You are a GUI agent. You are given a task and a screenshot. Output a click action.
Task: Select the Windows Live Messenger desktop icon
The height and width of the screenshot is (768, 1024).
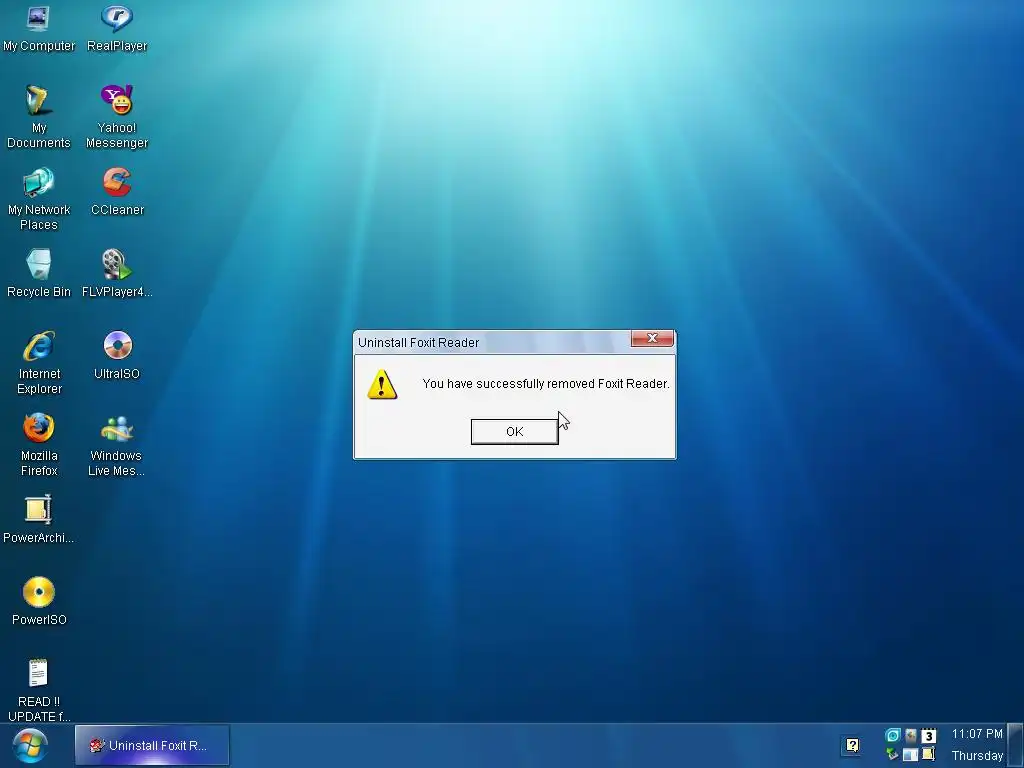coord(117,445)
